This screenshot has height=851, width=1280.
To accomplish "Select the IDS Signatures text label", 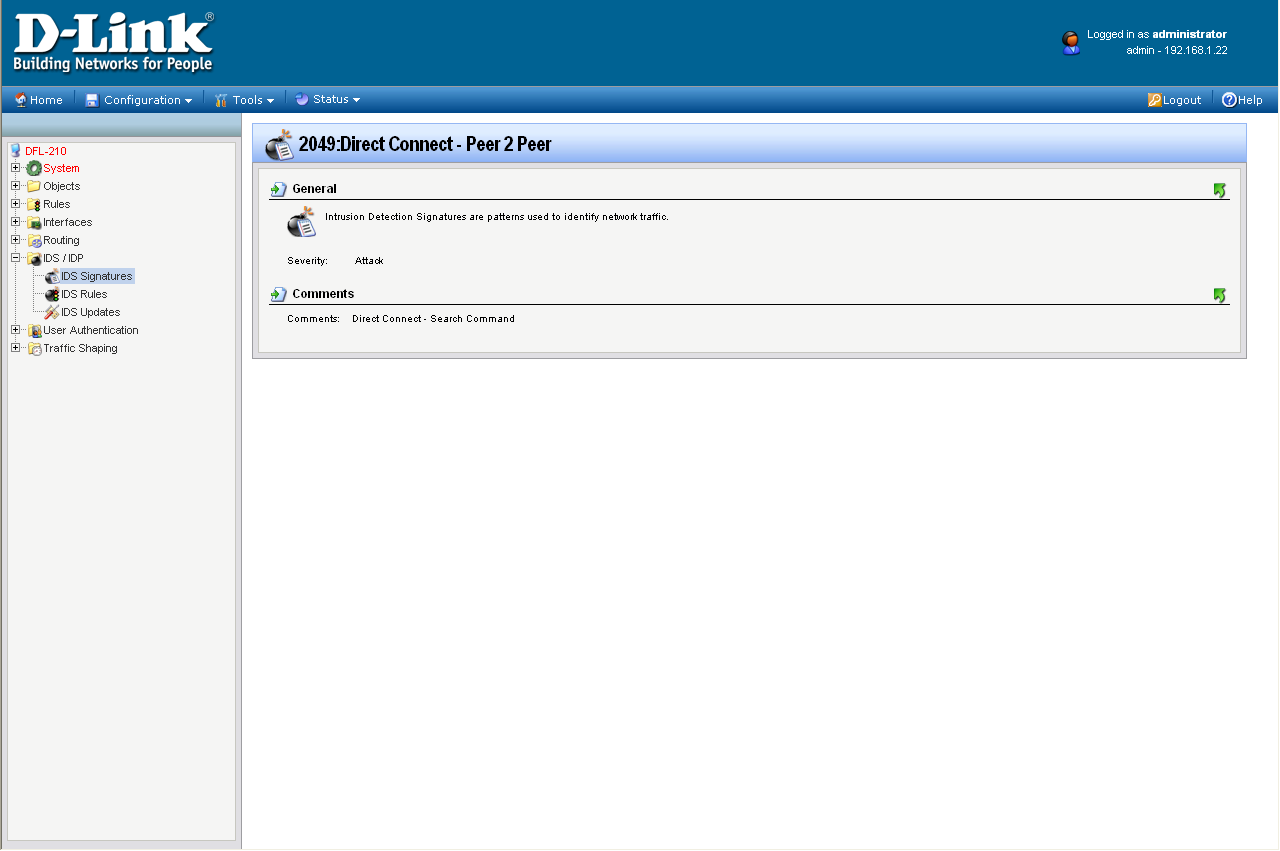I will [x=97, y=276].
